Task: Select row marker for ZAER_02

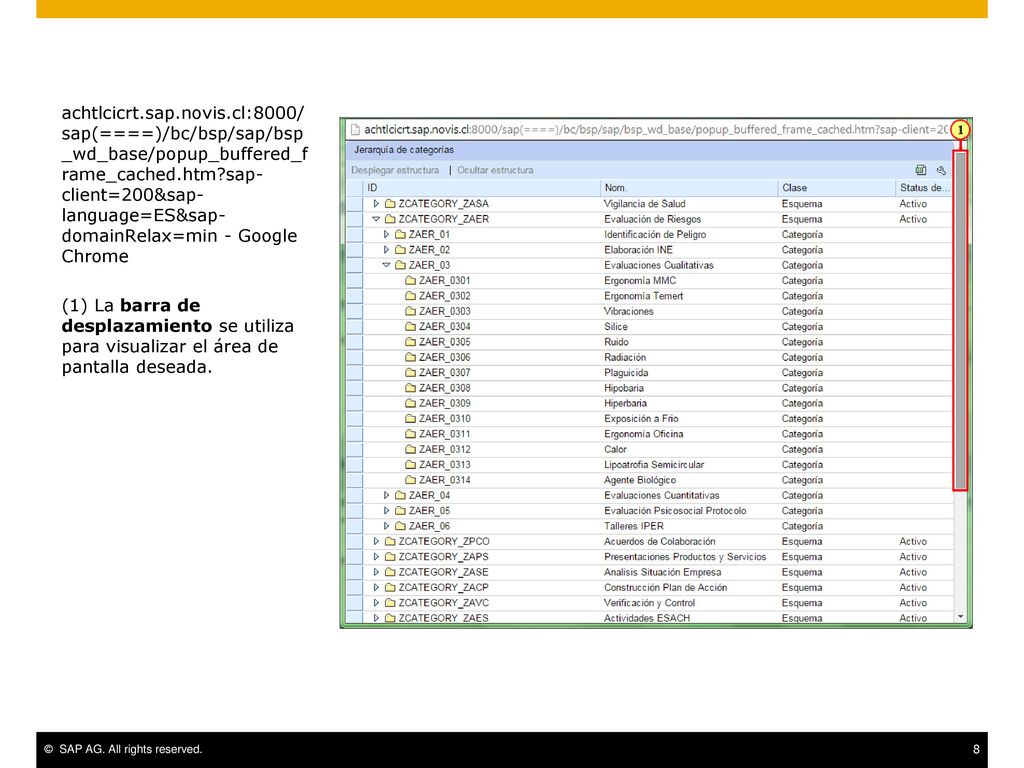Action: coord(355,249)
